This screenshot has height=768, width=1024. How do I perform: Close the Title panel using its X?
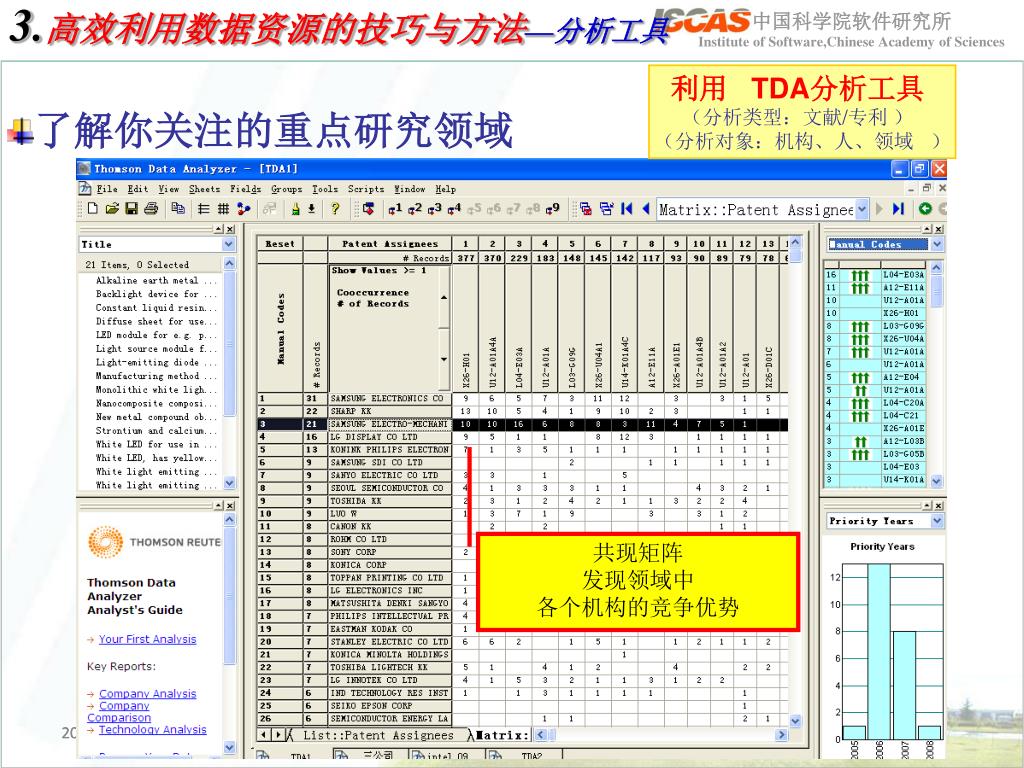pos(230,229)
